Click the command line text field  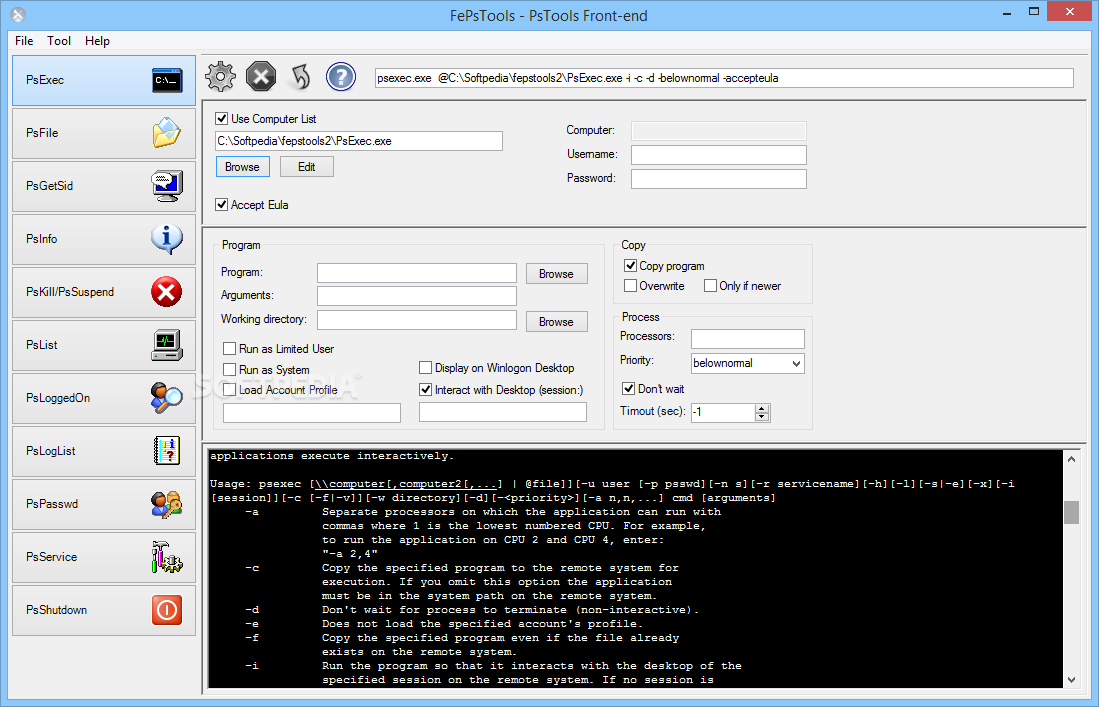724,78
